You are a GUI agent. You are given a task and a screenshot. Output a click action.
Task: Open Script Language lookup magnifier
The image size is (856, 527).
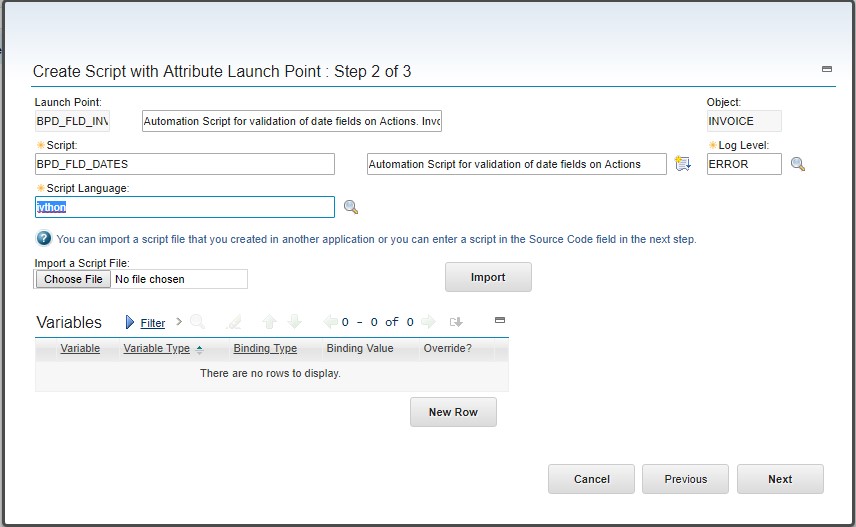pos(350,207)
